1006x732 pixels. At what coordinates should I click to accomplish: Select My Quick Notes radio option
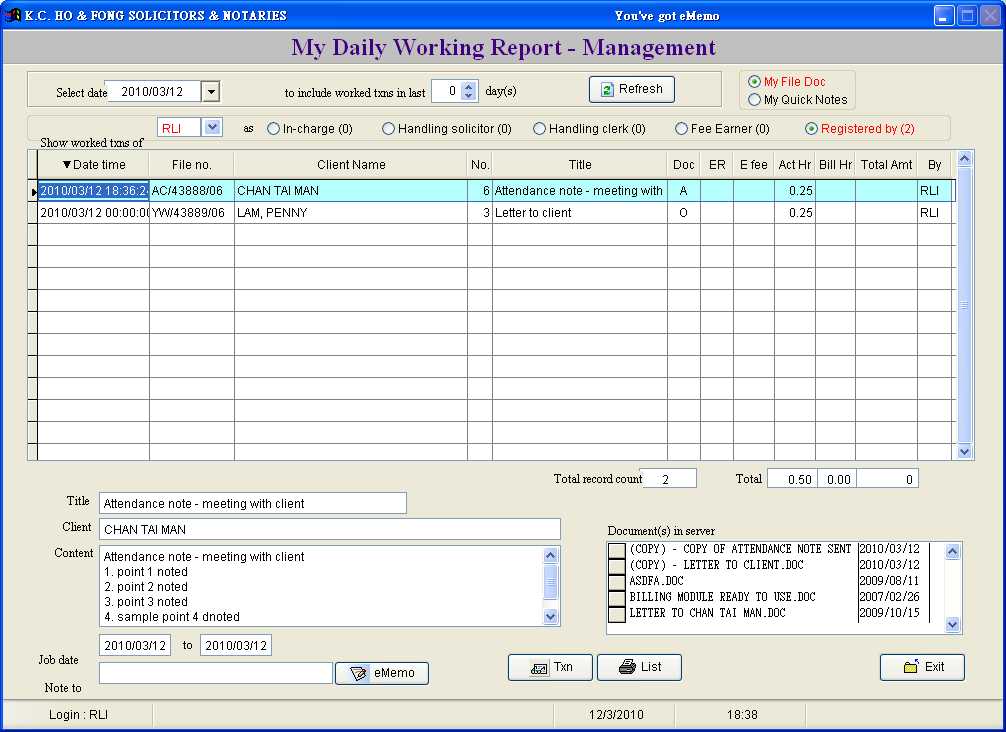[755, 100]
